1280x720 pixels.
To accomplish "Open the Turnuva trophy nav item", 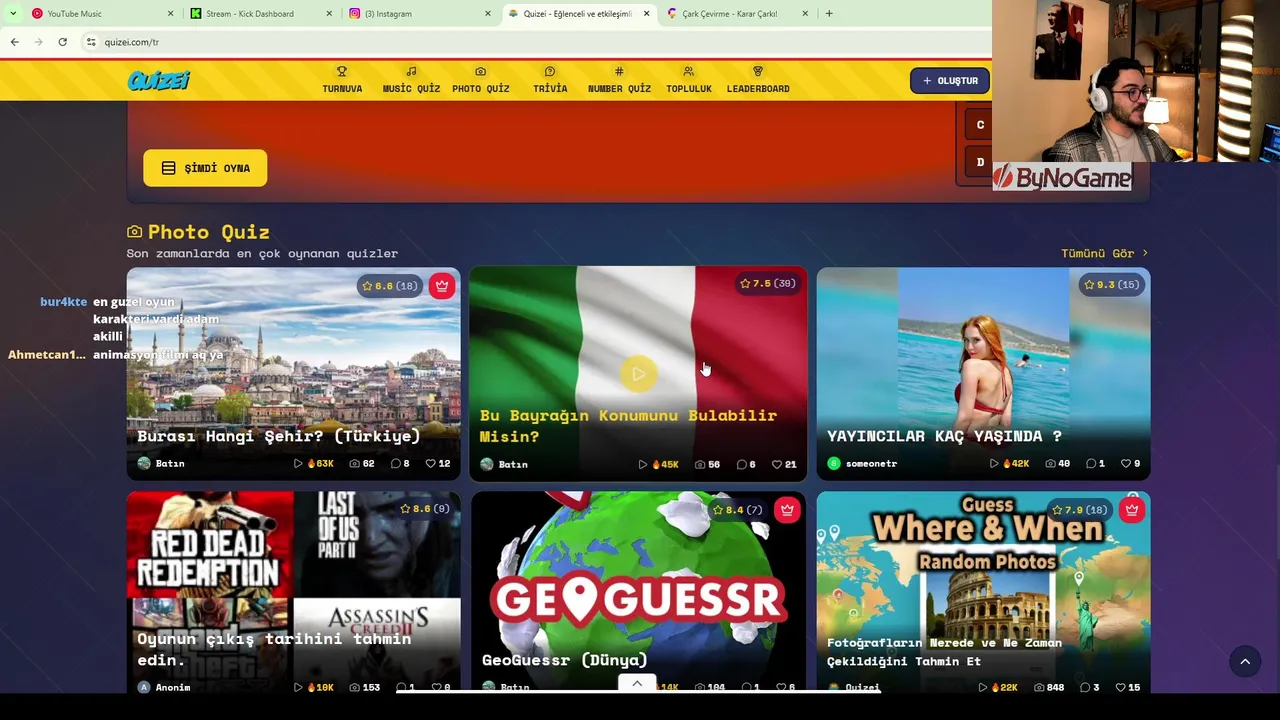I will [342, 80].
